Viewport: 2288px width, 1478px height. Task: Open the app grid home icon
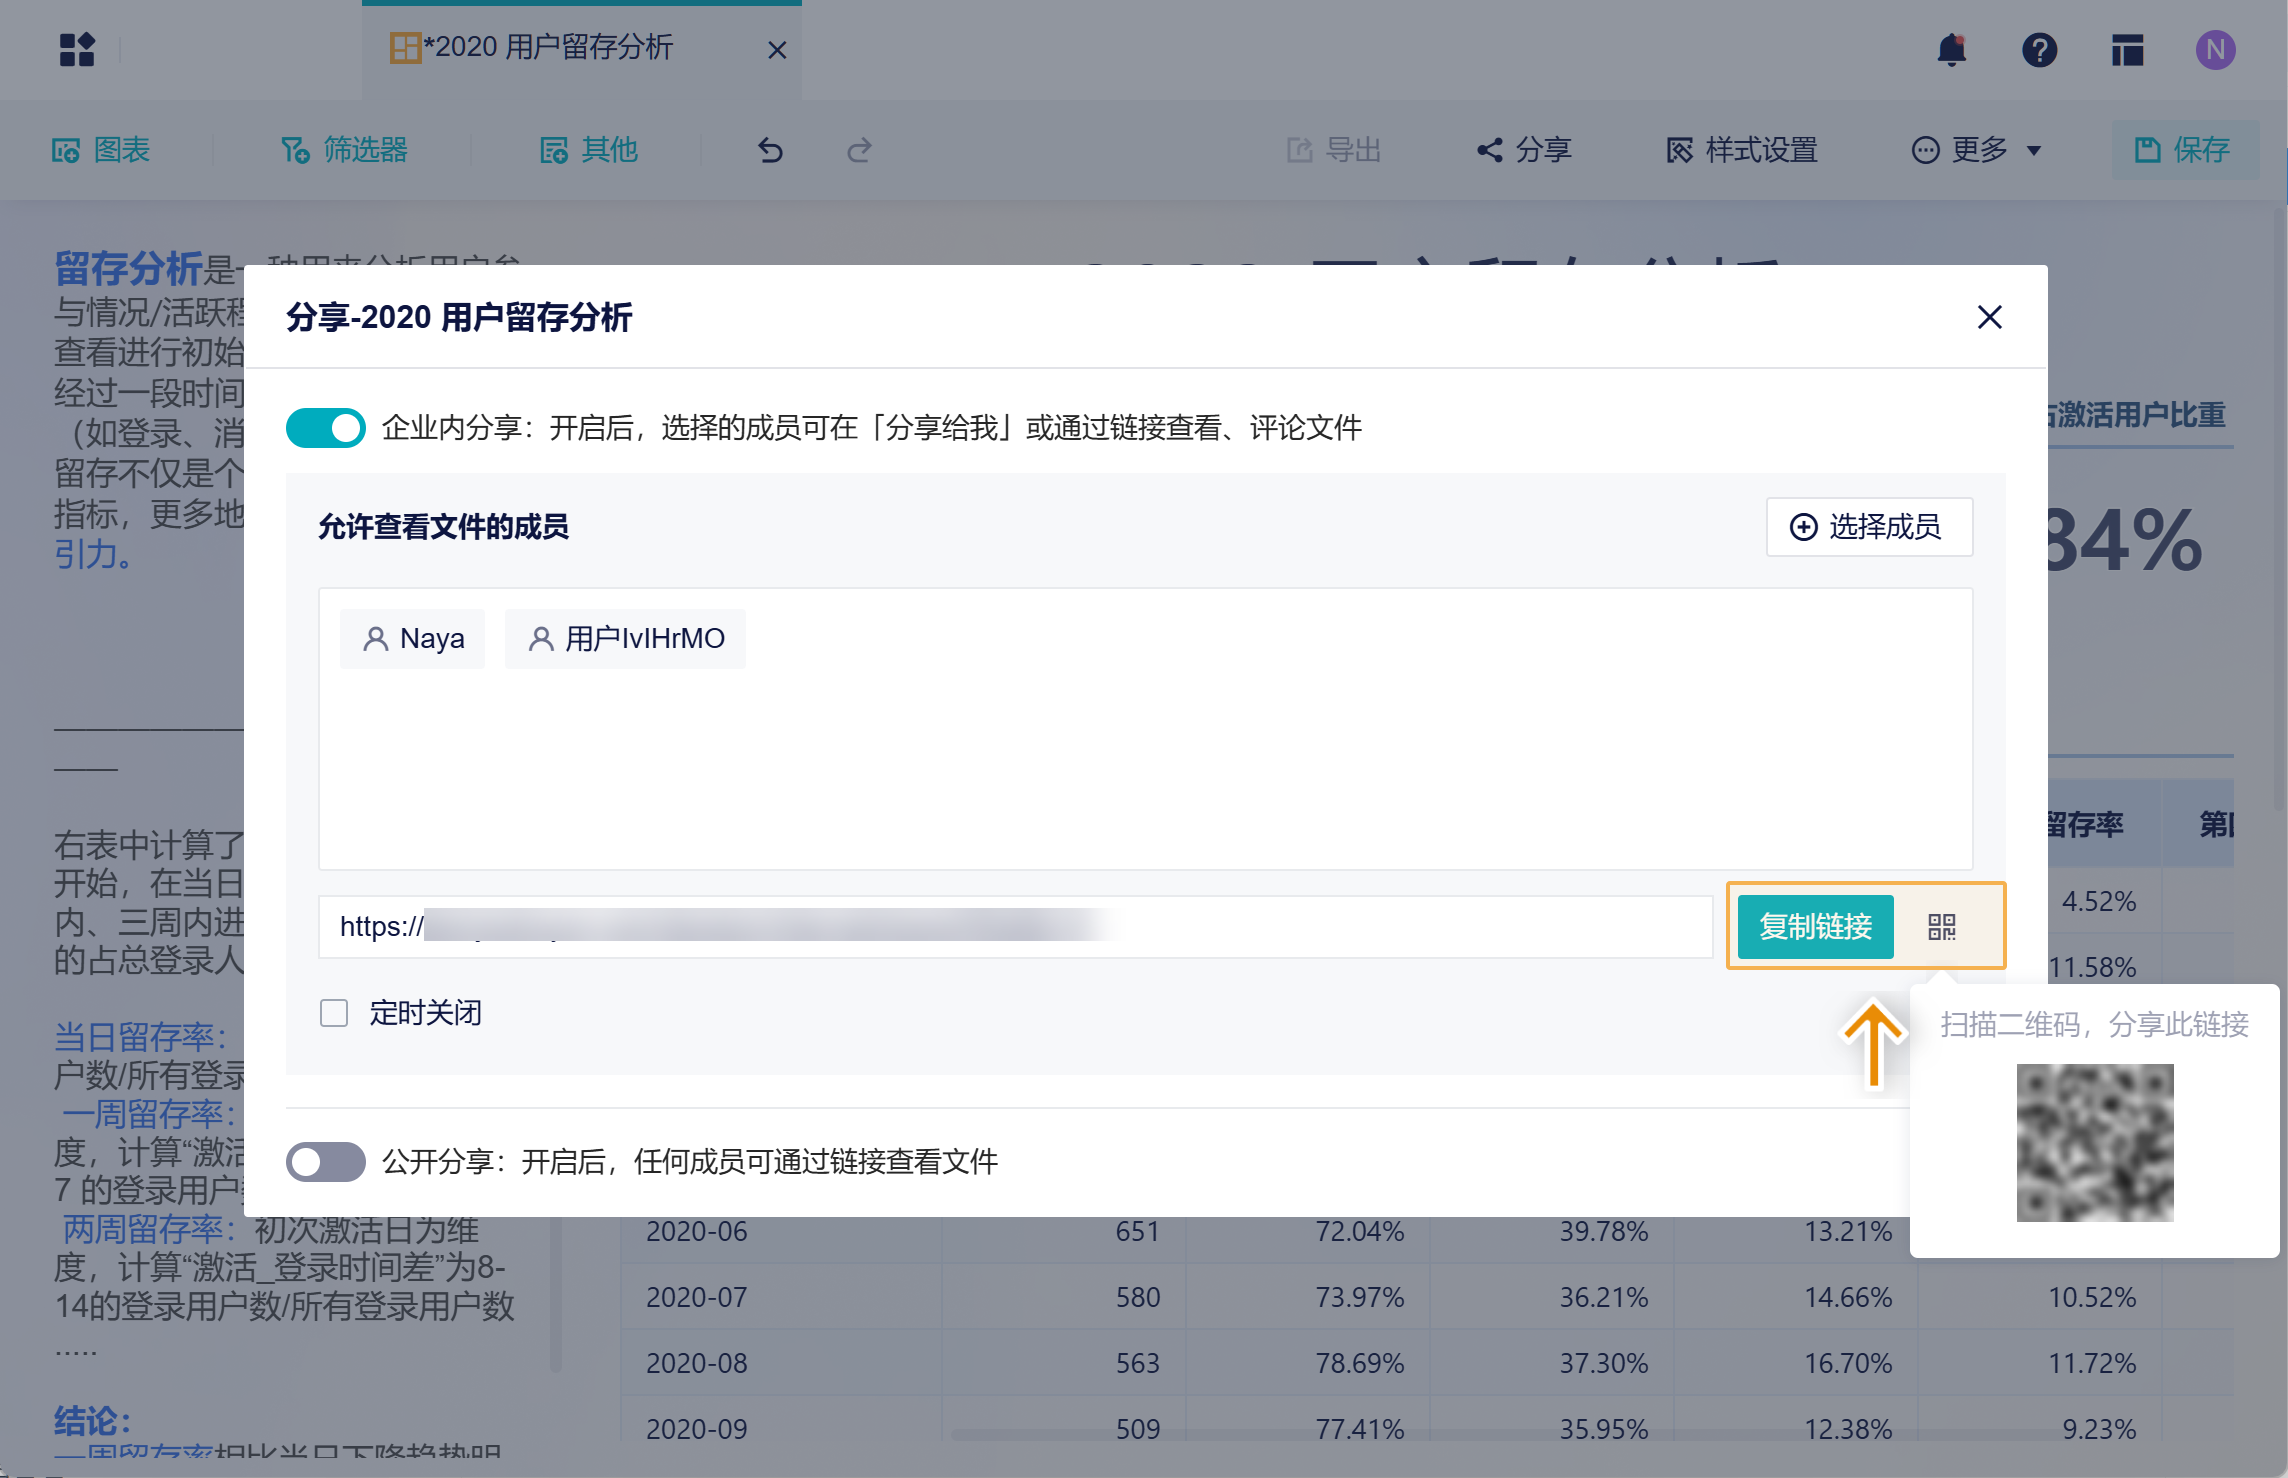tap(77, 50)
